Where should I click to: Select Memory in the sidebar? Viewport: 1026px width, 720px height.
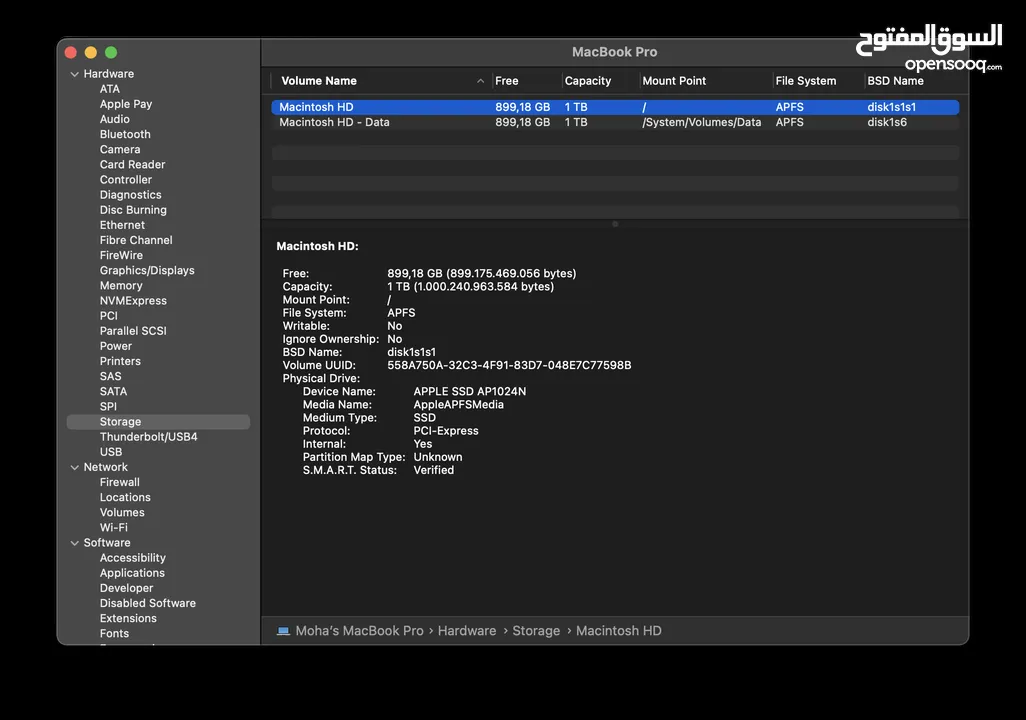tap(121, 285)
